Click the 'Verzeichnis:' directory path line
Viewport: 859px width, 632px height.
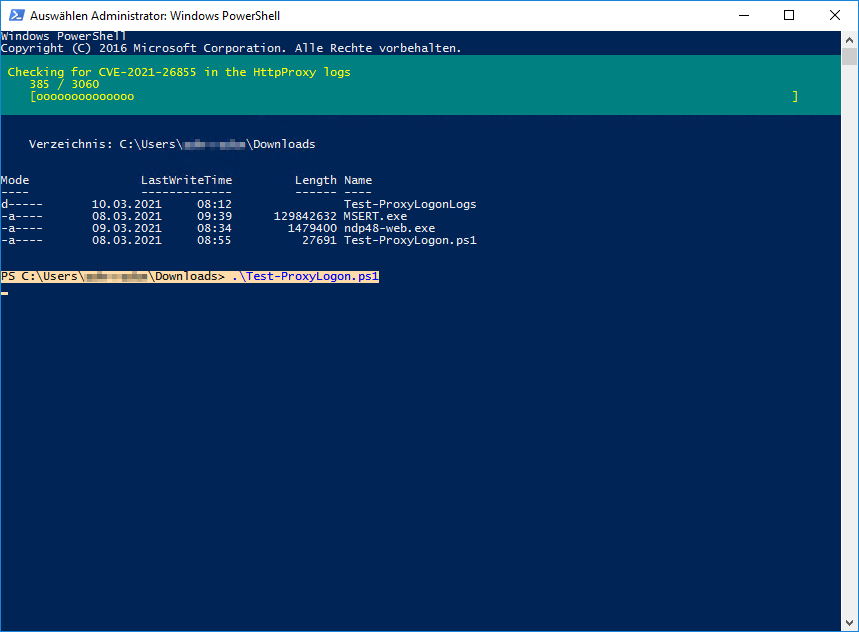[172, 144]
